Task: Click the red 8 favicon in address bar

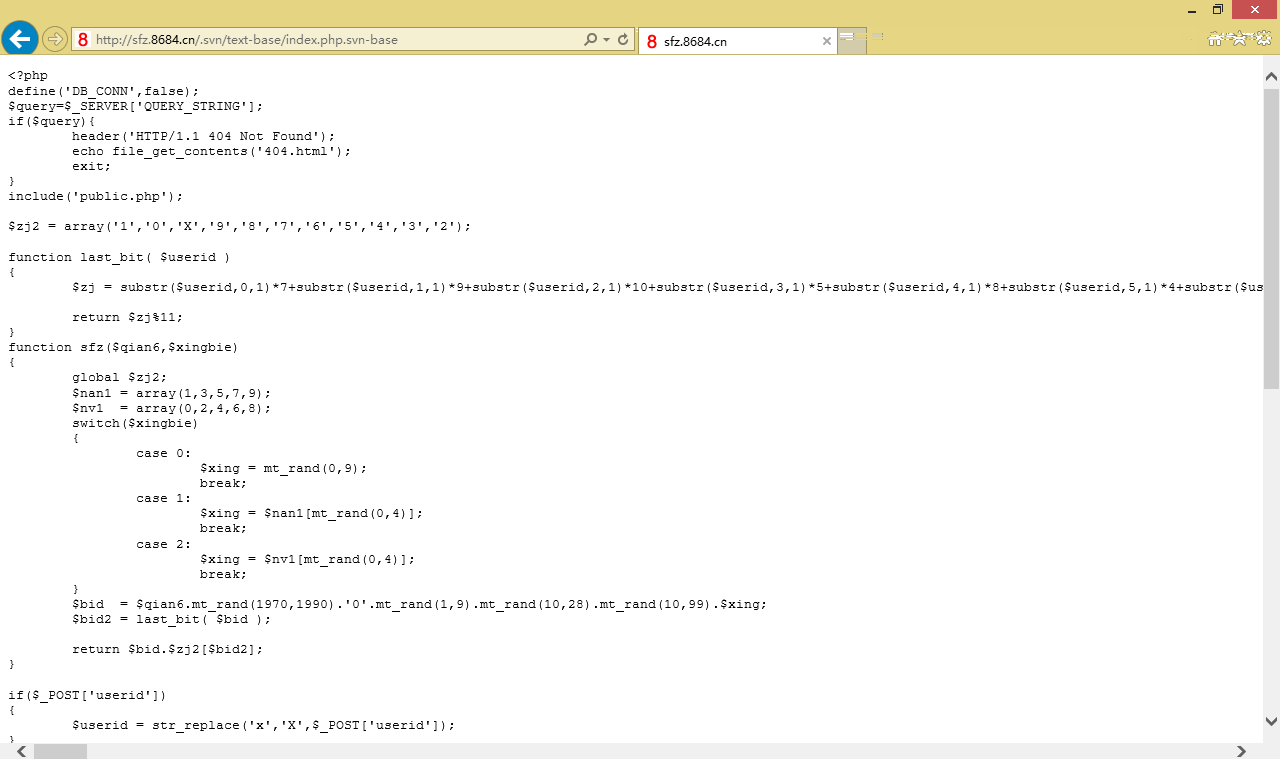Action: 83,40
